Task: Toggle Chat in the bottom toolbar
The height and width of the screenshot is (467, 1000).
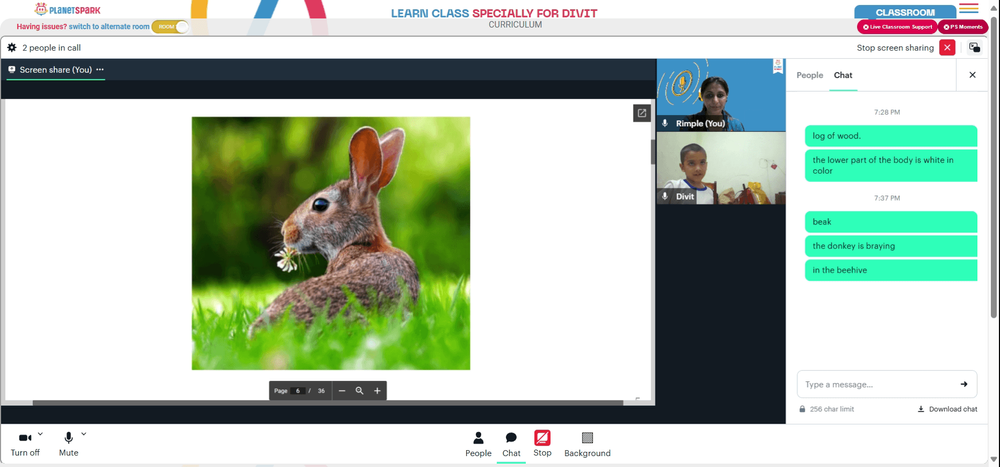Action: tap(511, 445)
